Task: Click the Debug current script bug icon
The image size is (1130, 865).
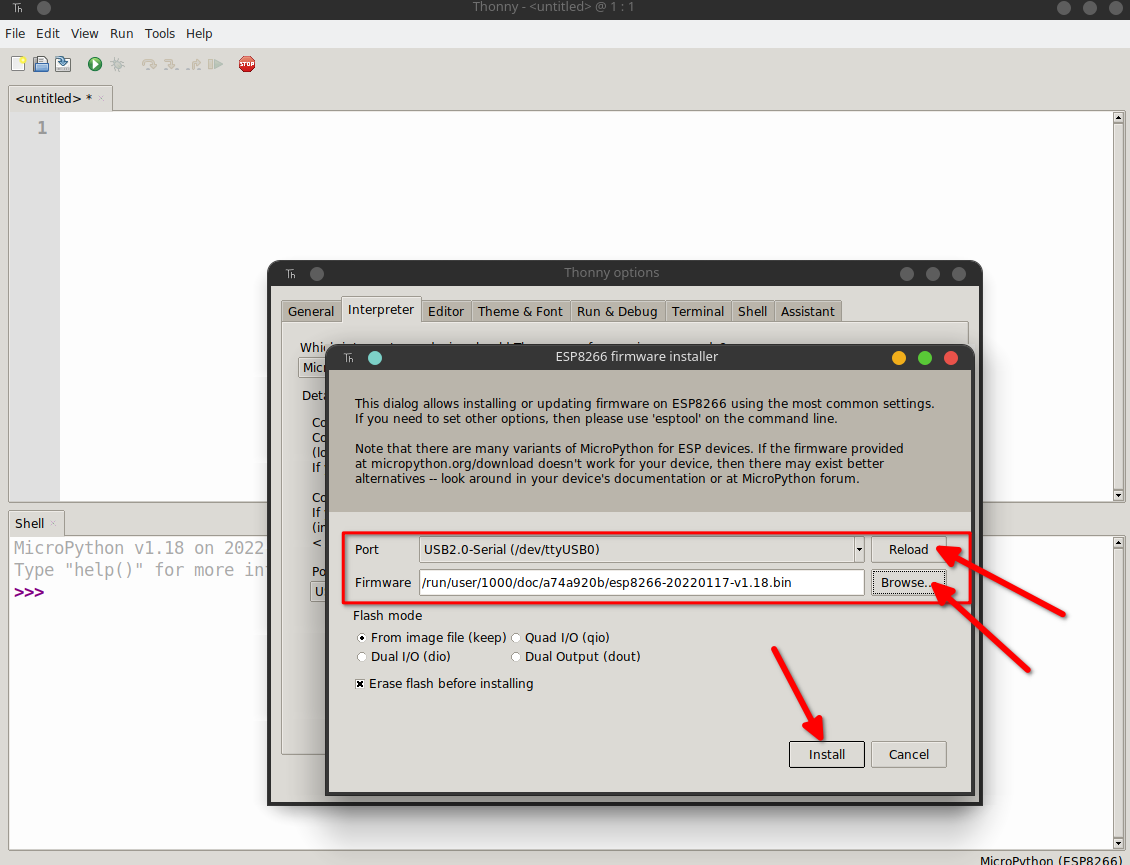Action: click(x=117, y=64)
